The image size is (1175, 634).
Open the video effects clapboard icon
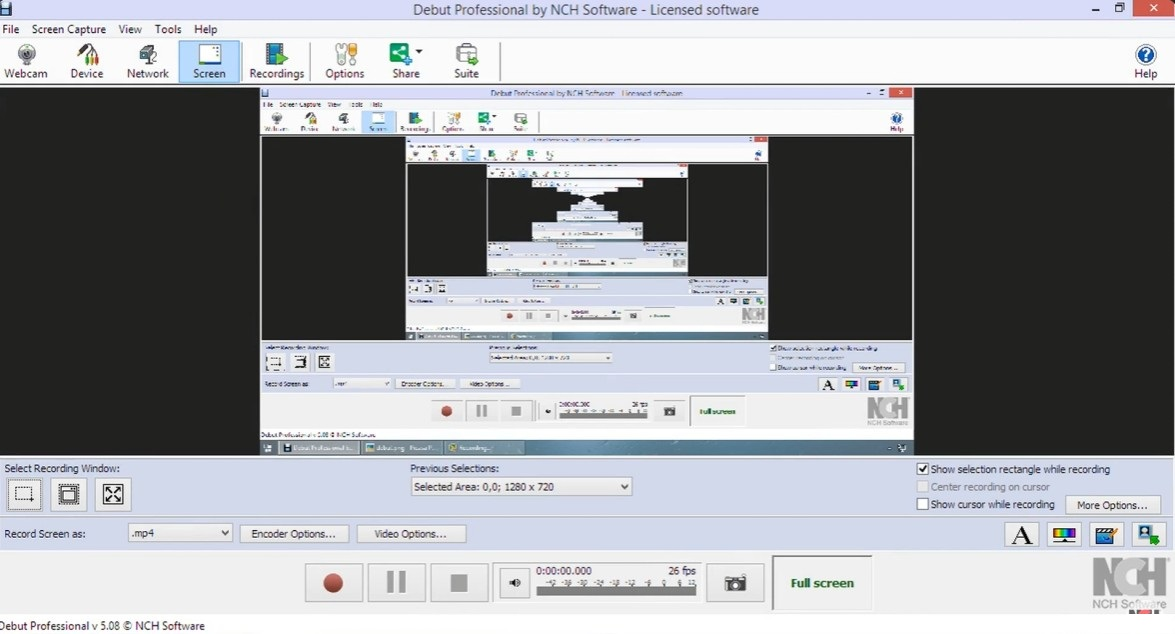(1106, 534)
